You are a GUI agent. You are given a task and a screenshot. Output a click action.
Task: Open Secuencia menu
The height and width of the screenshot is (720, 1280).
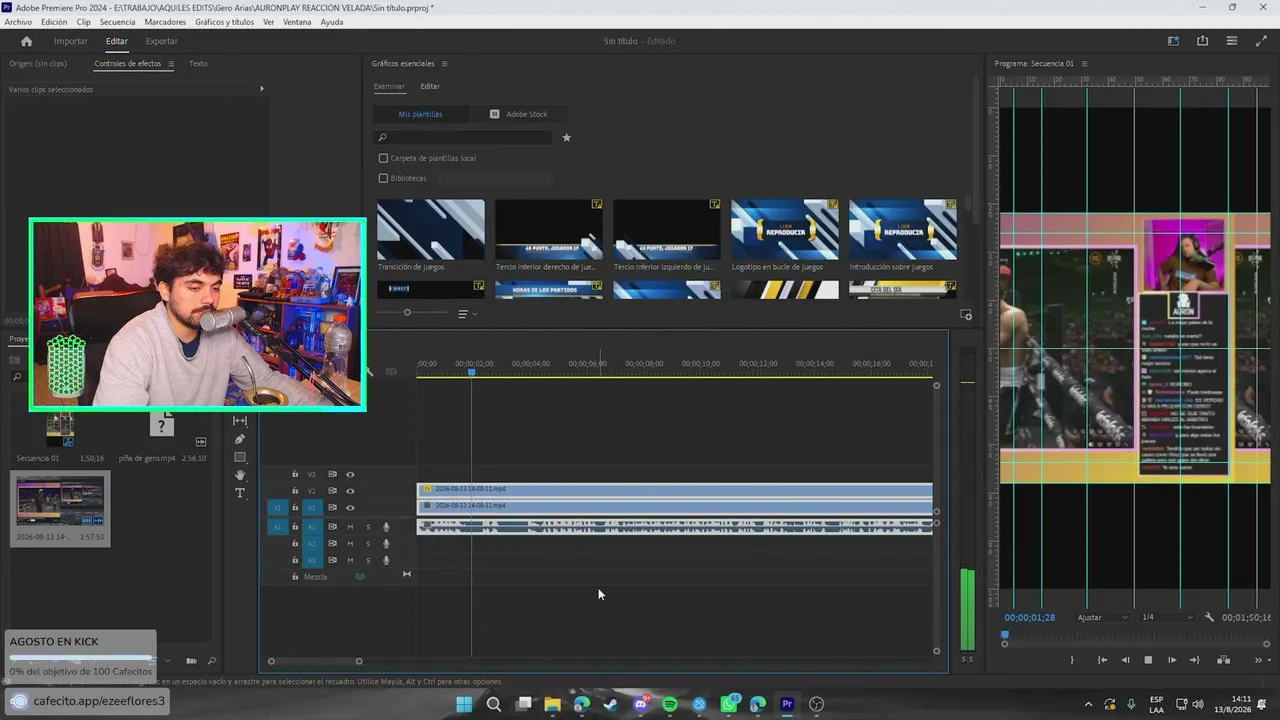[x=117, y=22]
